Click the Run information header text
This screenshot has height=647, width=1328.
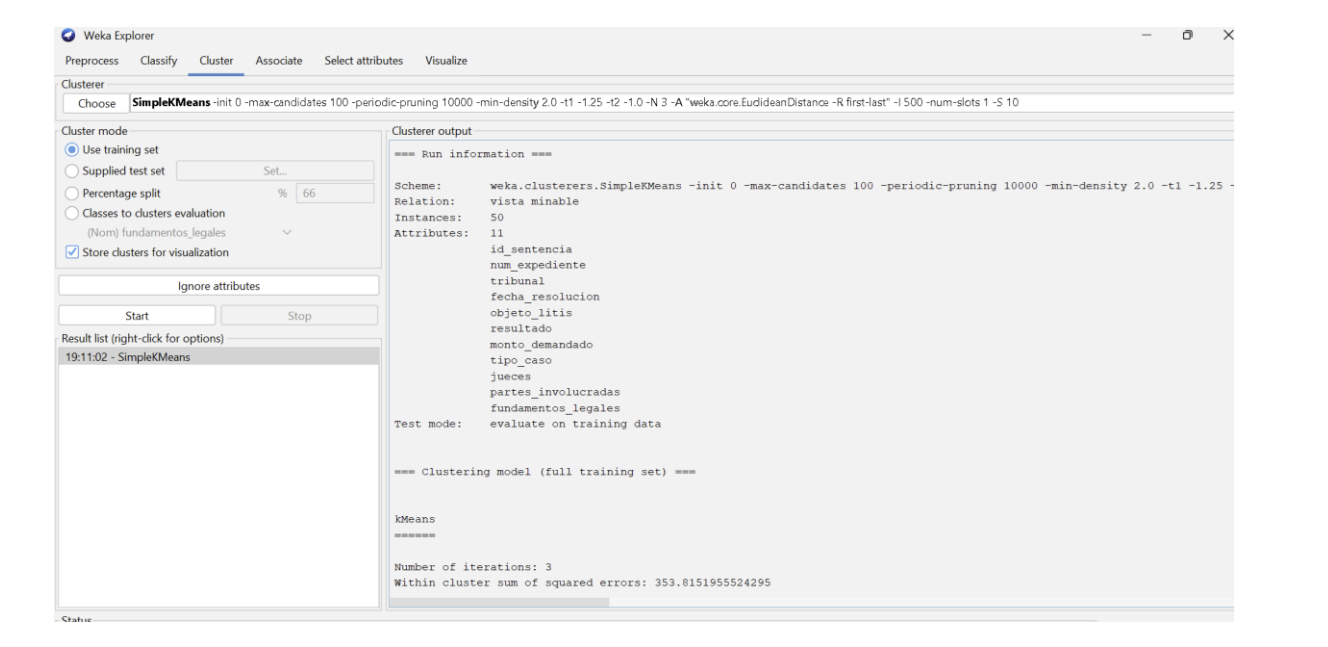click(472, 154)
